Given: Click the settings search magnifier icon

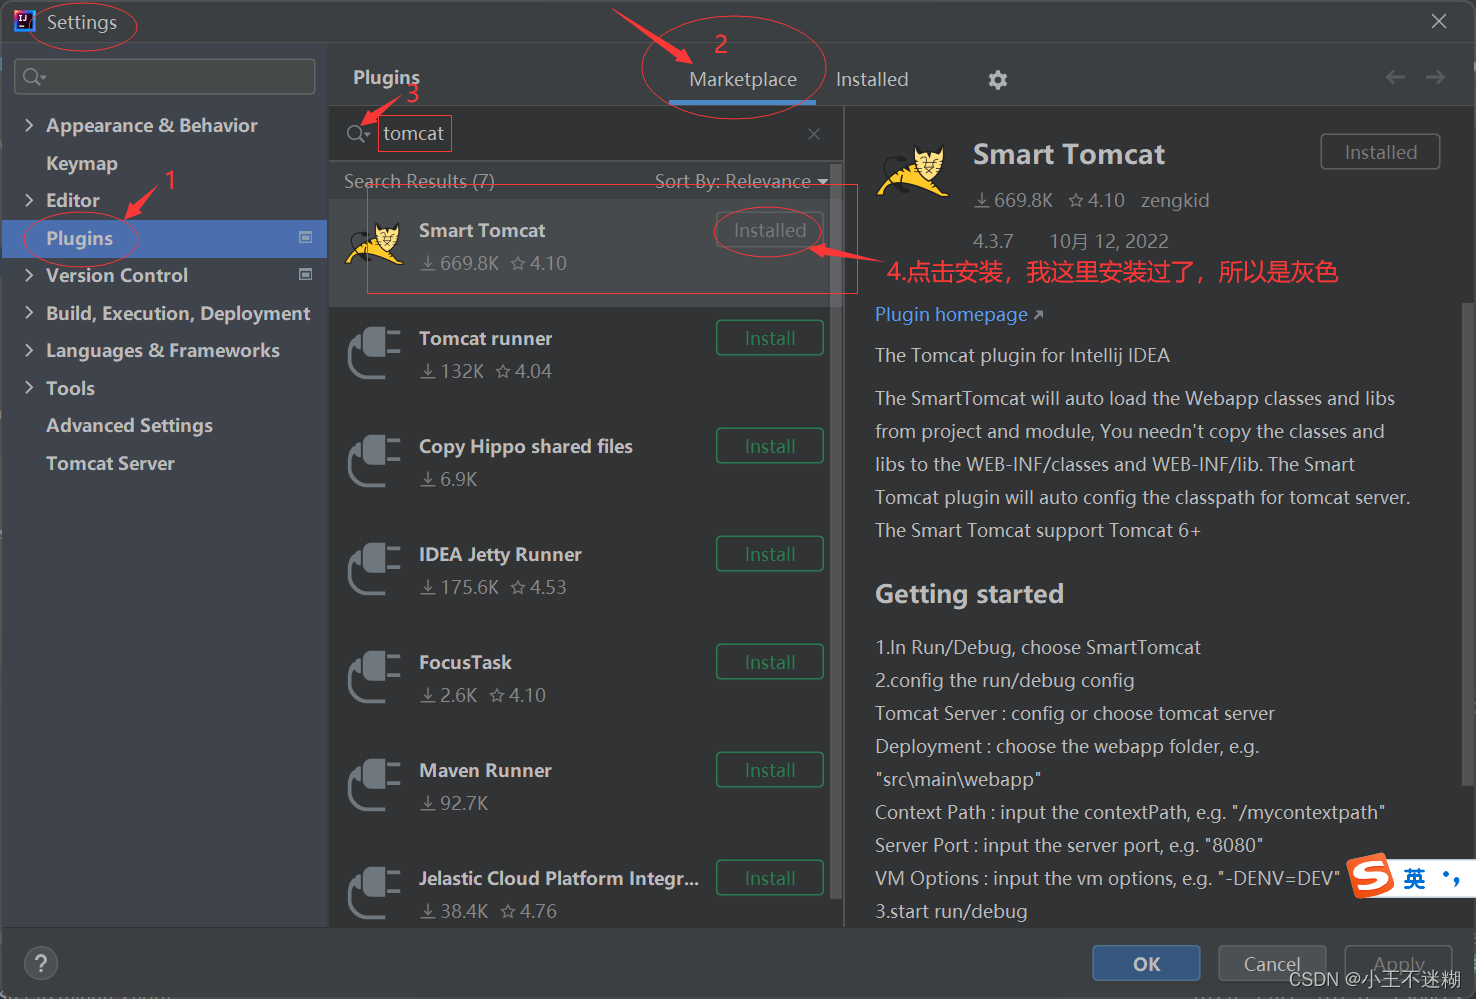Looking at the screenshot, I should [x=34, y=77].
